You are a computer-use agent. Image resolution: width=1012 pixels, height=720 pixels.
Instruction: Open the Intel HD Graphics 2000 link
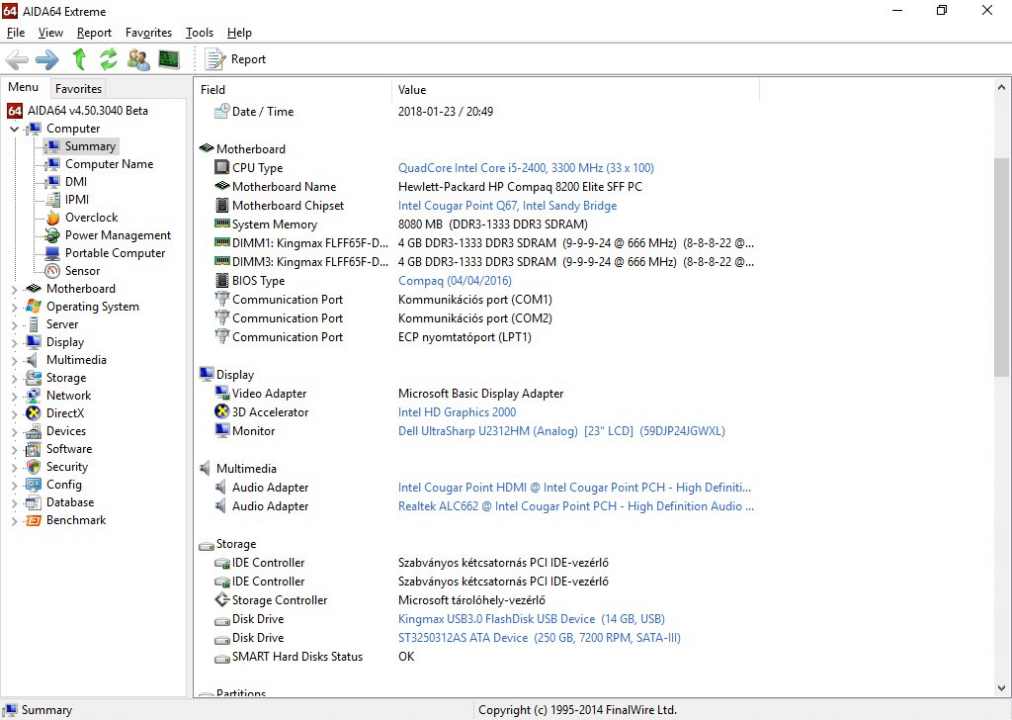pyautogui.click(x=457, y=412)
